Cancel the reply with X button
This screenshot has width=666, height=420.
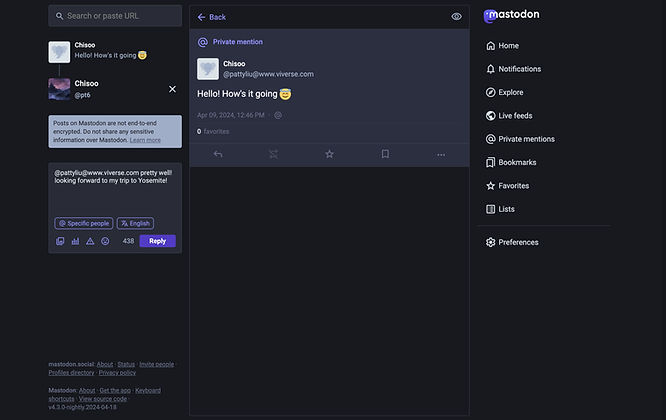172,89
